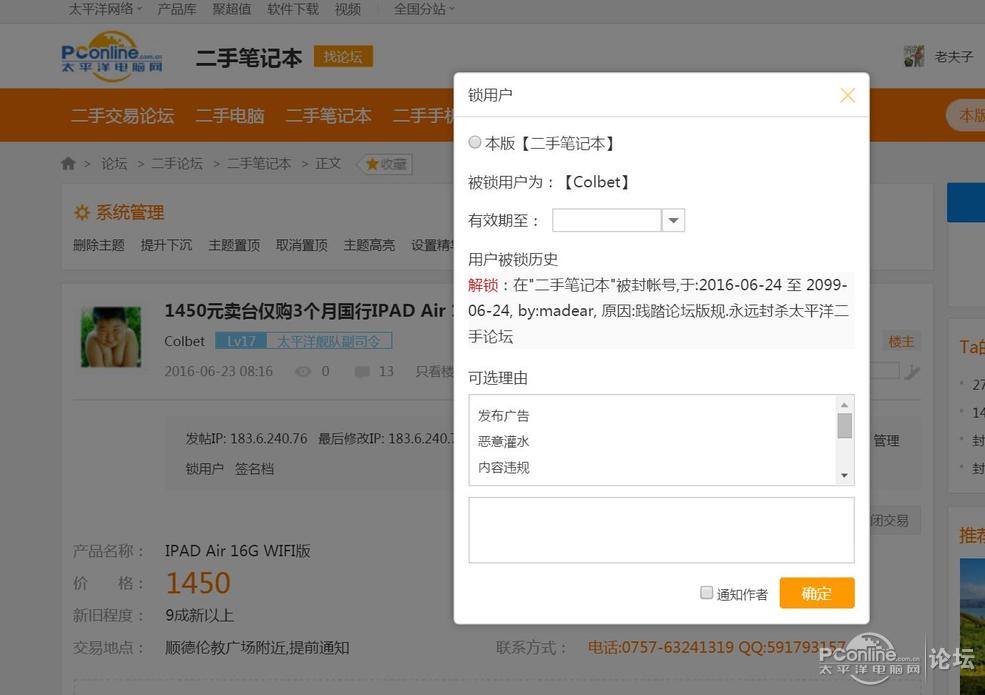Click the 管理 link beside the post
Viewport: 985px width, 695px height.
click(886, 441)
